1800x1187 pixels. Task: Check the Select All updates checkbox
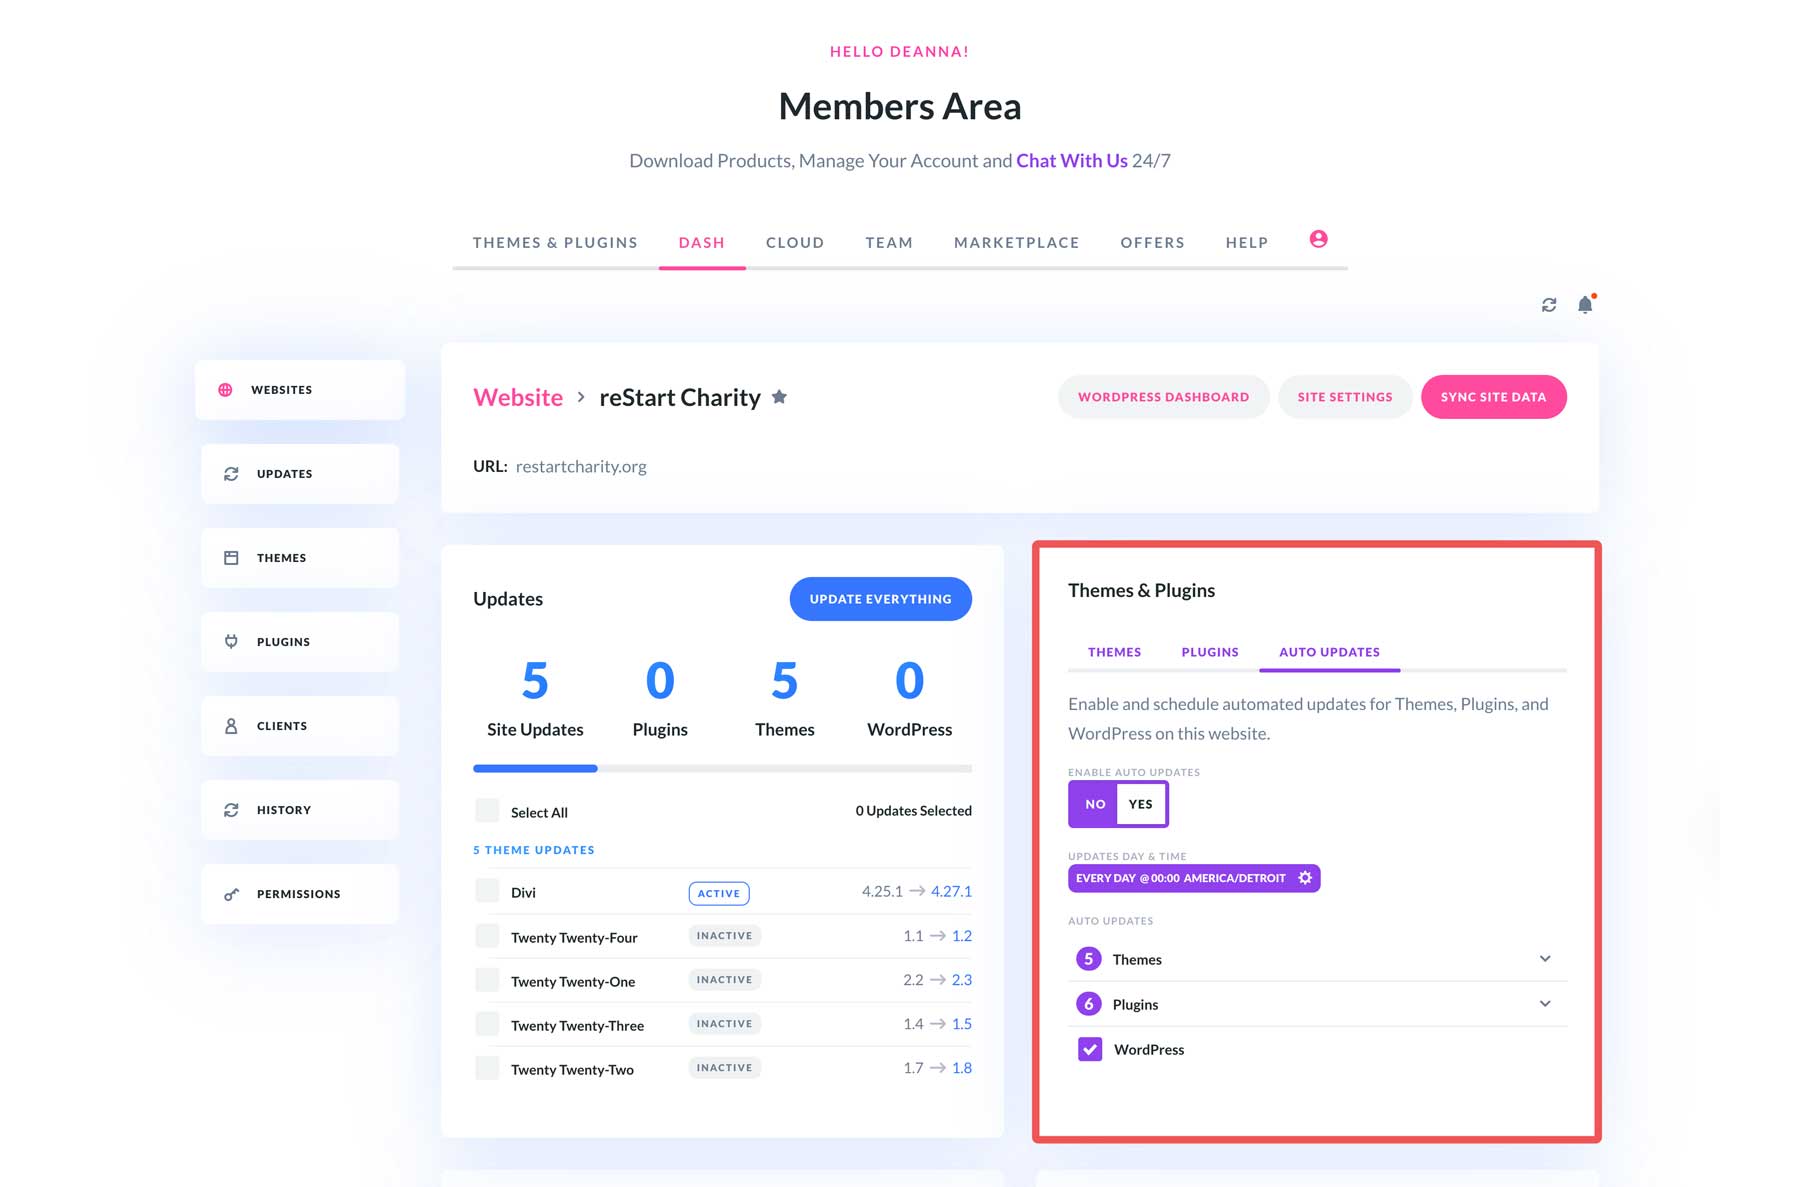487,811
